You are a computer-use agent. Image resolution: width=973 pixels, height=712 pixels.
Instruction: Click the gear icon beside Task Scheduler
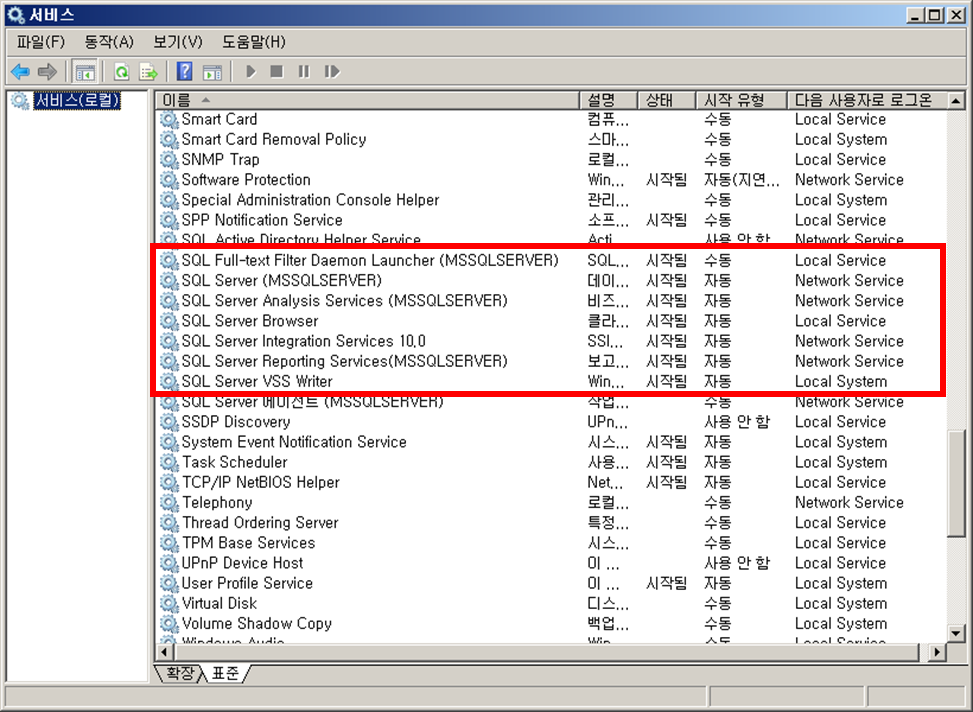coord(169,462)
